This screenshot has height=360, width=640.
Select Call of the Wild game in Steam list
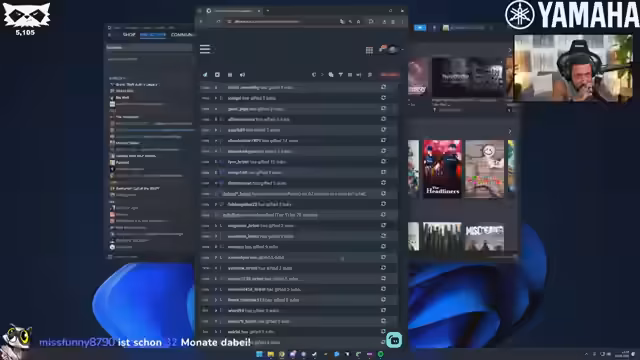[x=135, y=189]
